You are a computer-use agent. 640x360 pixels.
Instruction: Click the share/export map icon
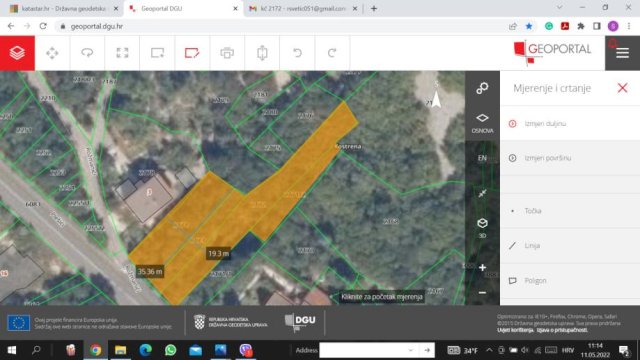[262, 53]
